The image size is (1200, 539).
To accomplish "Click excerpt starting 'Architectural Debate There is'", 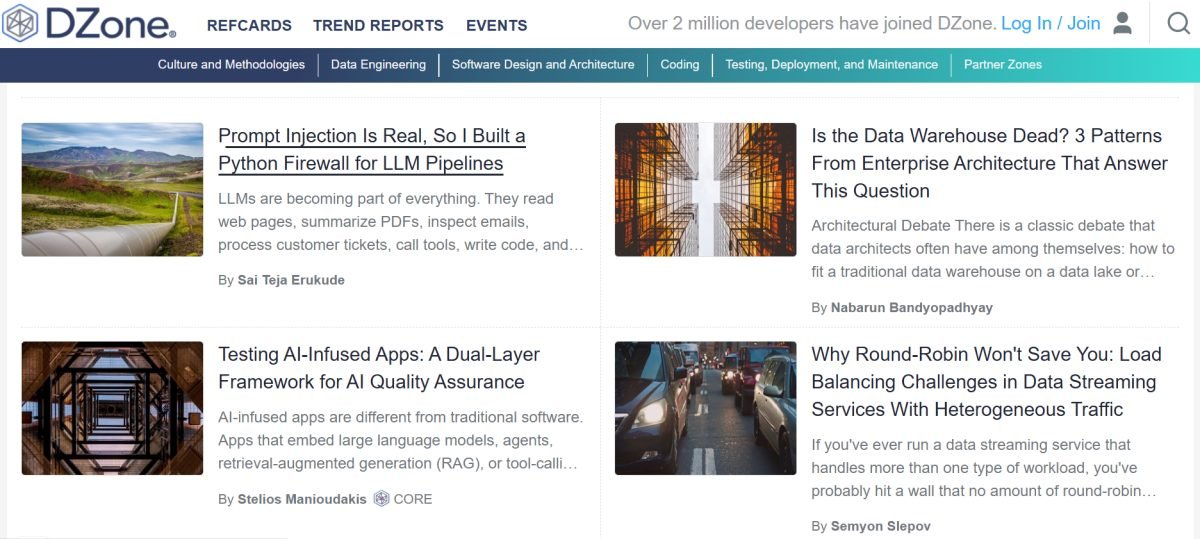I will pyautogui.click(x=993, y=249).
